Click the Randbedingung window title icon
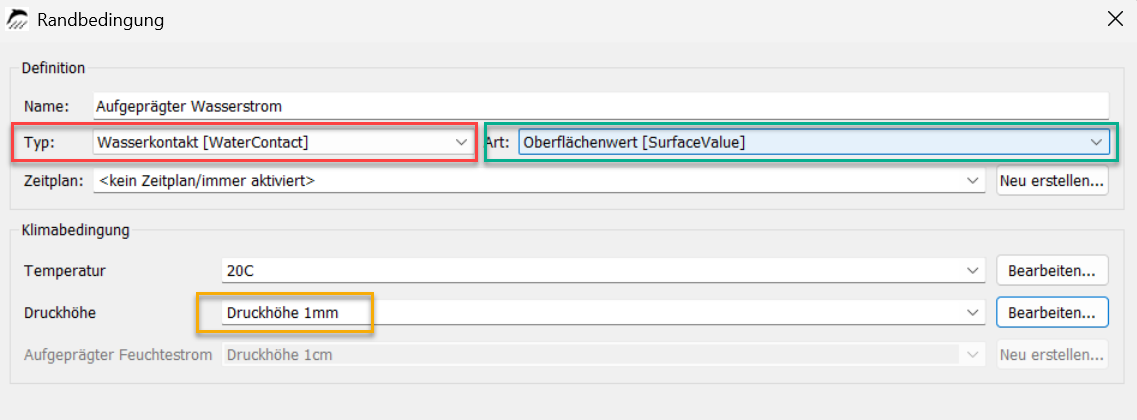Viewport: 1137px width, 420px height. point(17,20)
